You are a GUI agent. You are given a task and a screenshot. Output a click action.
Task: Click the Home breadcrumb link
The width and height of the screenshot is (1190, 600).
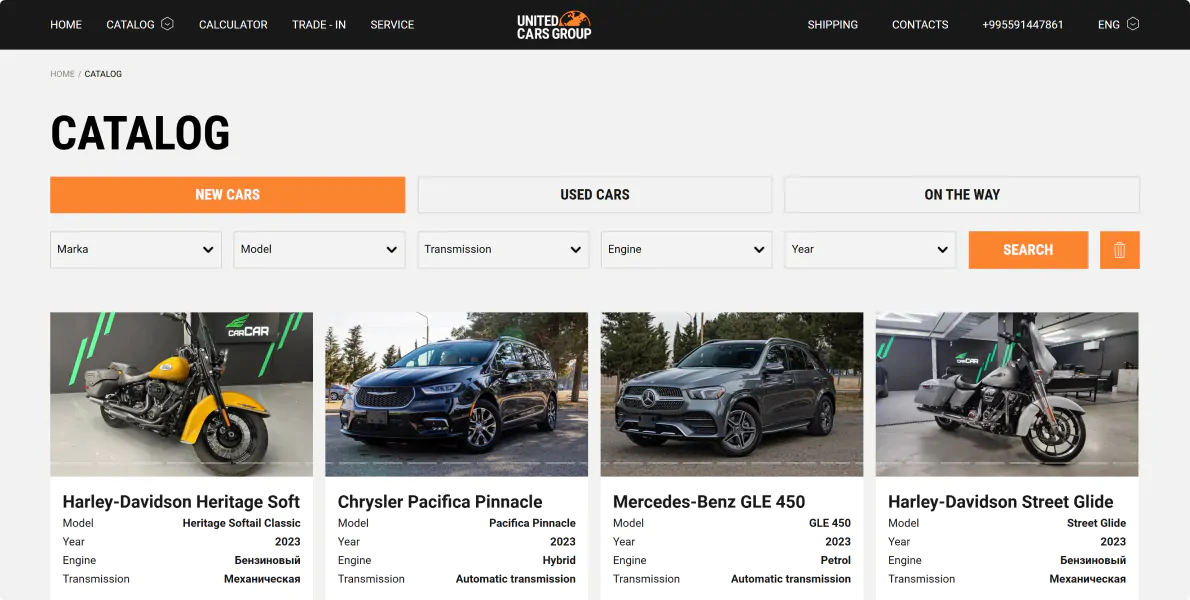coord(62,74)
